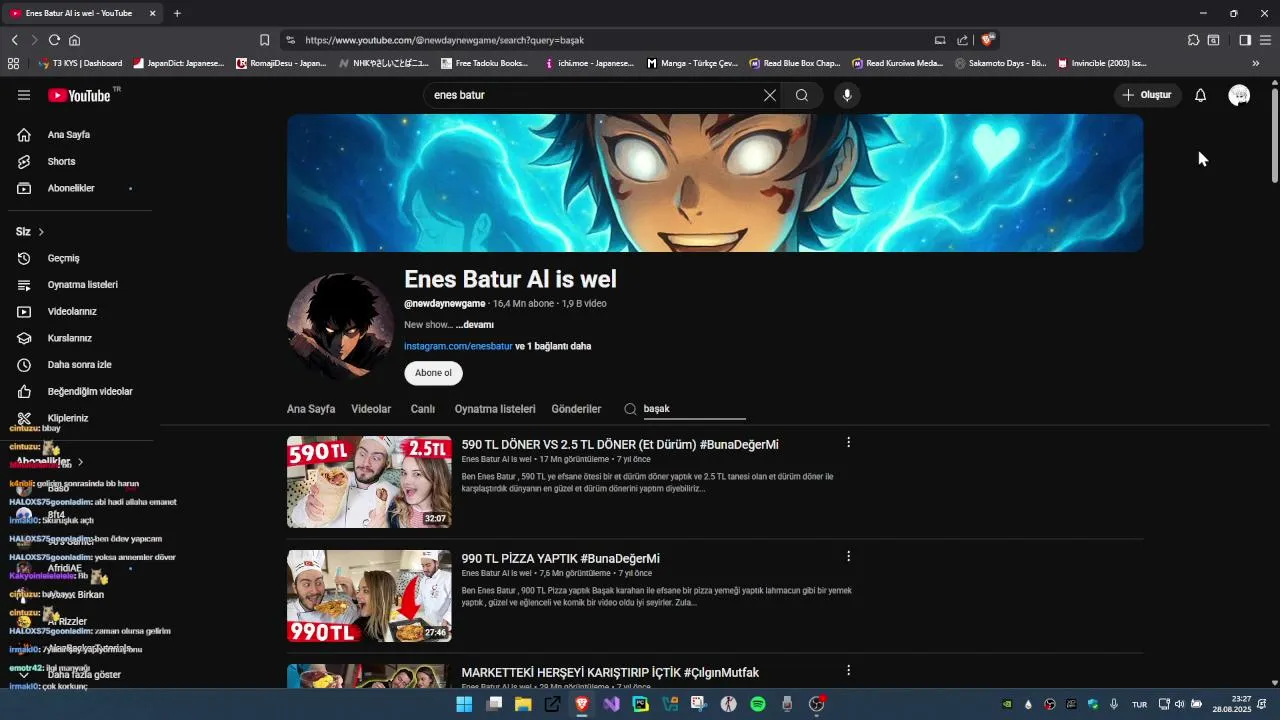Click the vertical page scrollbar

[x=1275, y=135]
